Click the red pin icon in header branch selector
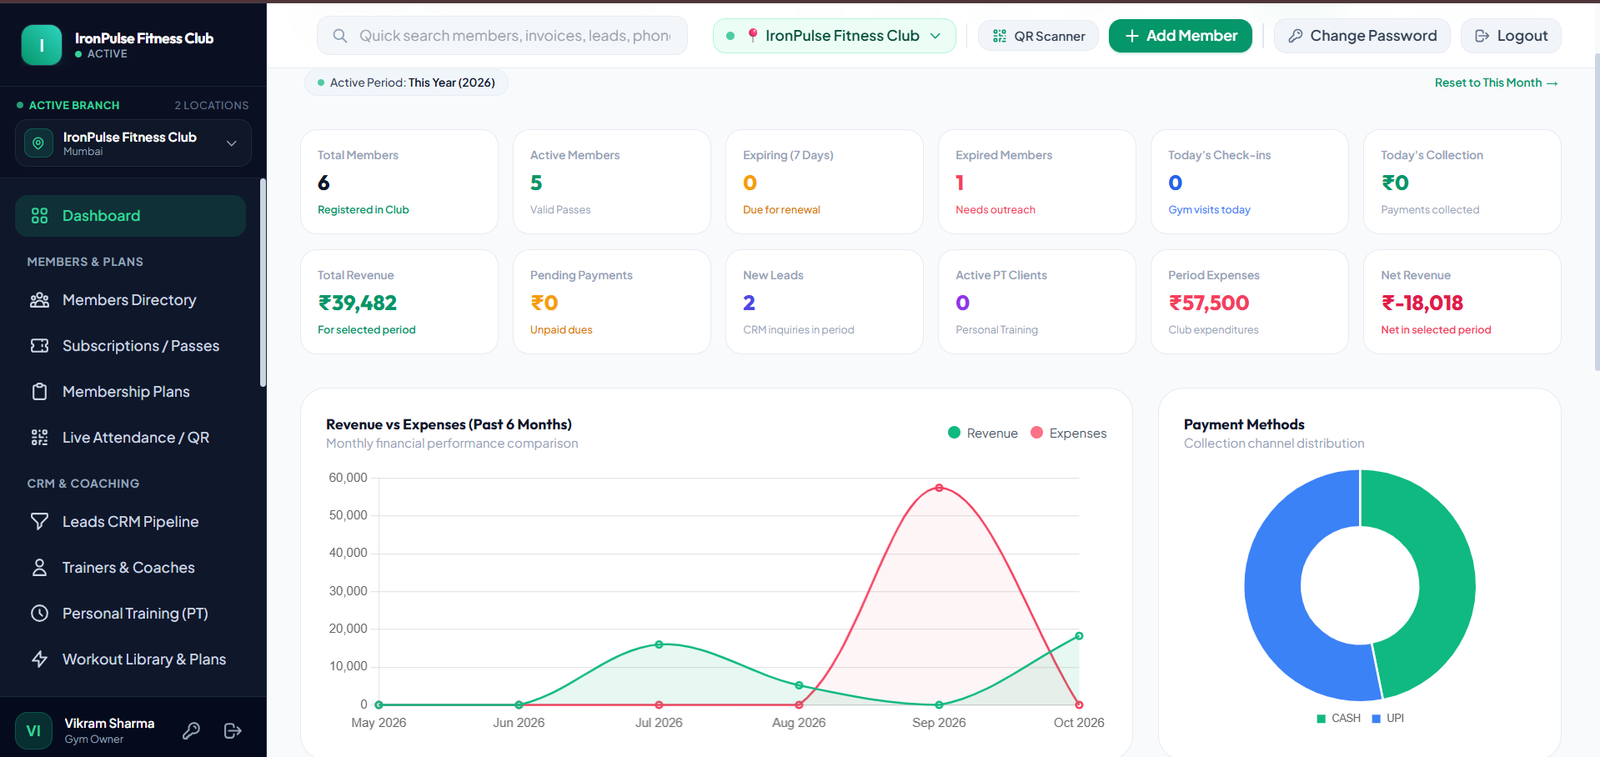 (753, 36)
